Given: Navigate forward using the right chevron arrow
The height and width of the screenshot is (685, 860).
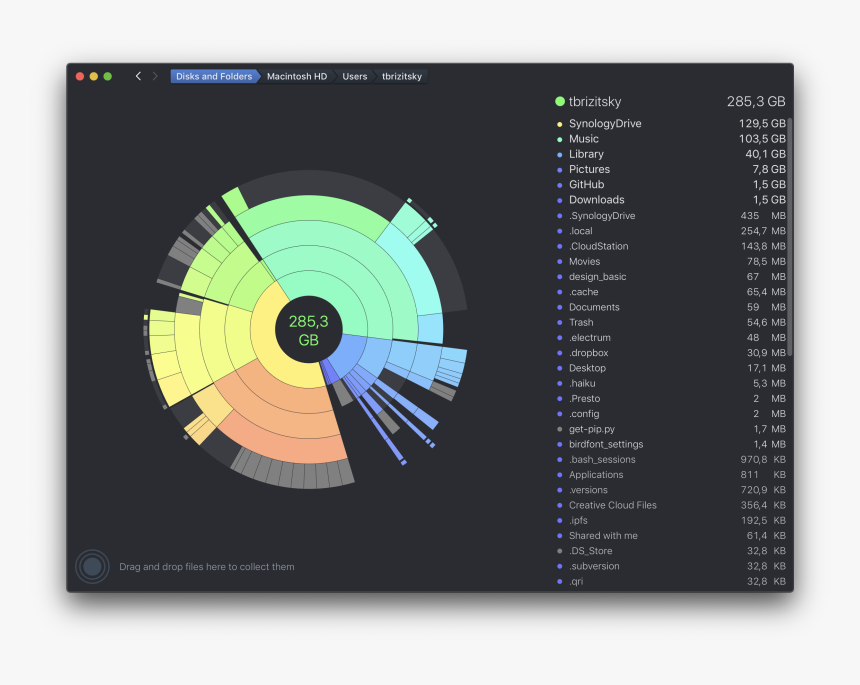Looking at the screenshot, I should pos(156,75).
